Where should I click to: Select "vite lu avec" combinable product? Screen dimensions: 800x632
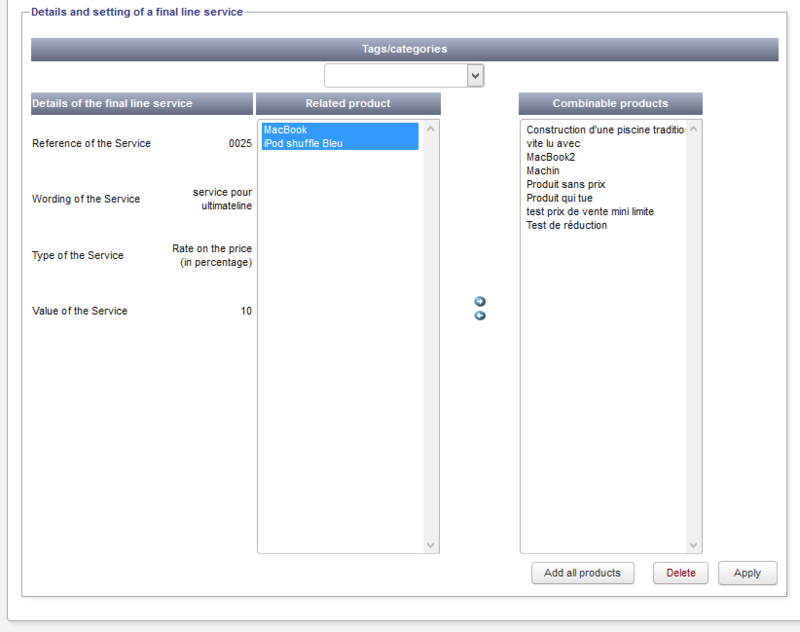pos(553,143)
